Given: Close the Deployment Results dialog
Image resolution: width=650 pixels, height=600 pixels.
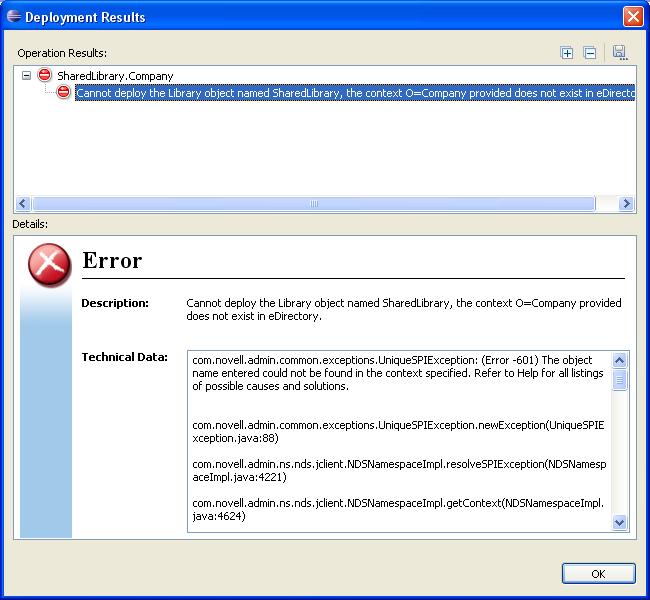Looking at the screenshot, I should click(x=633, y=17).
